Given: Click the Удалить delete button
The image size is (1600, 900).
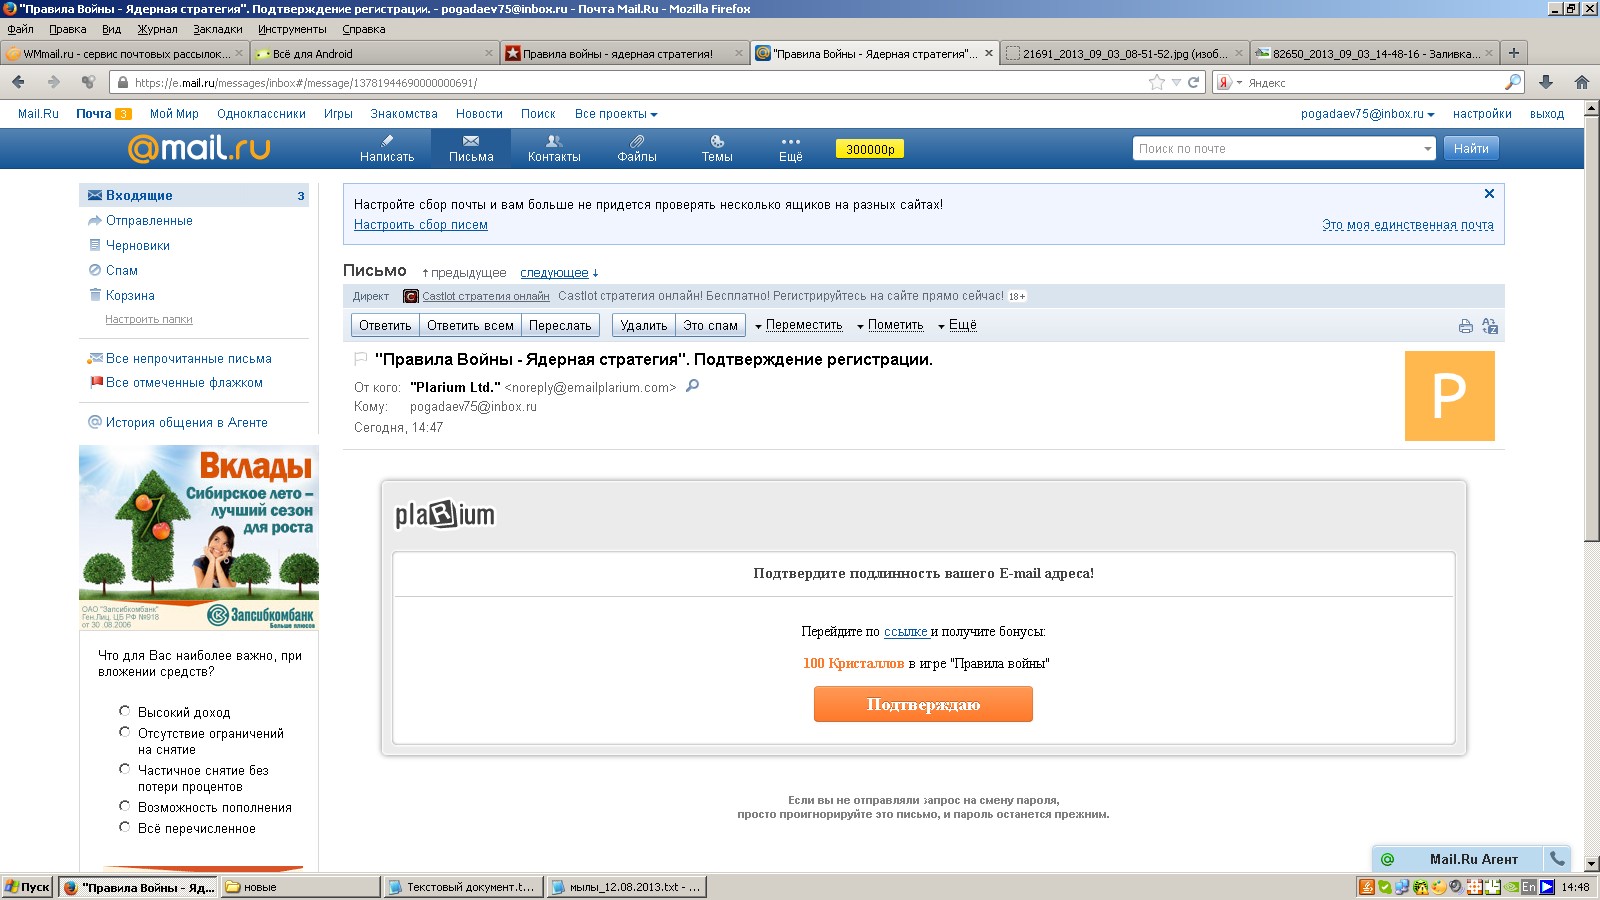Looking at the screenshot, I should pyautogui.click(x=643, y=325).
